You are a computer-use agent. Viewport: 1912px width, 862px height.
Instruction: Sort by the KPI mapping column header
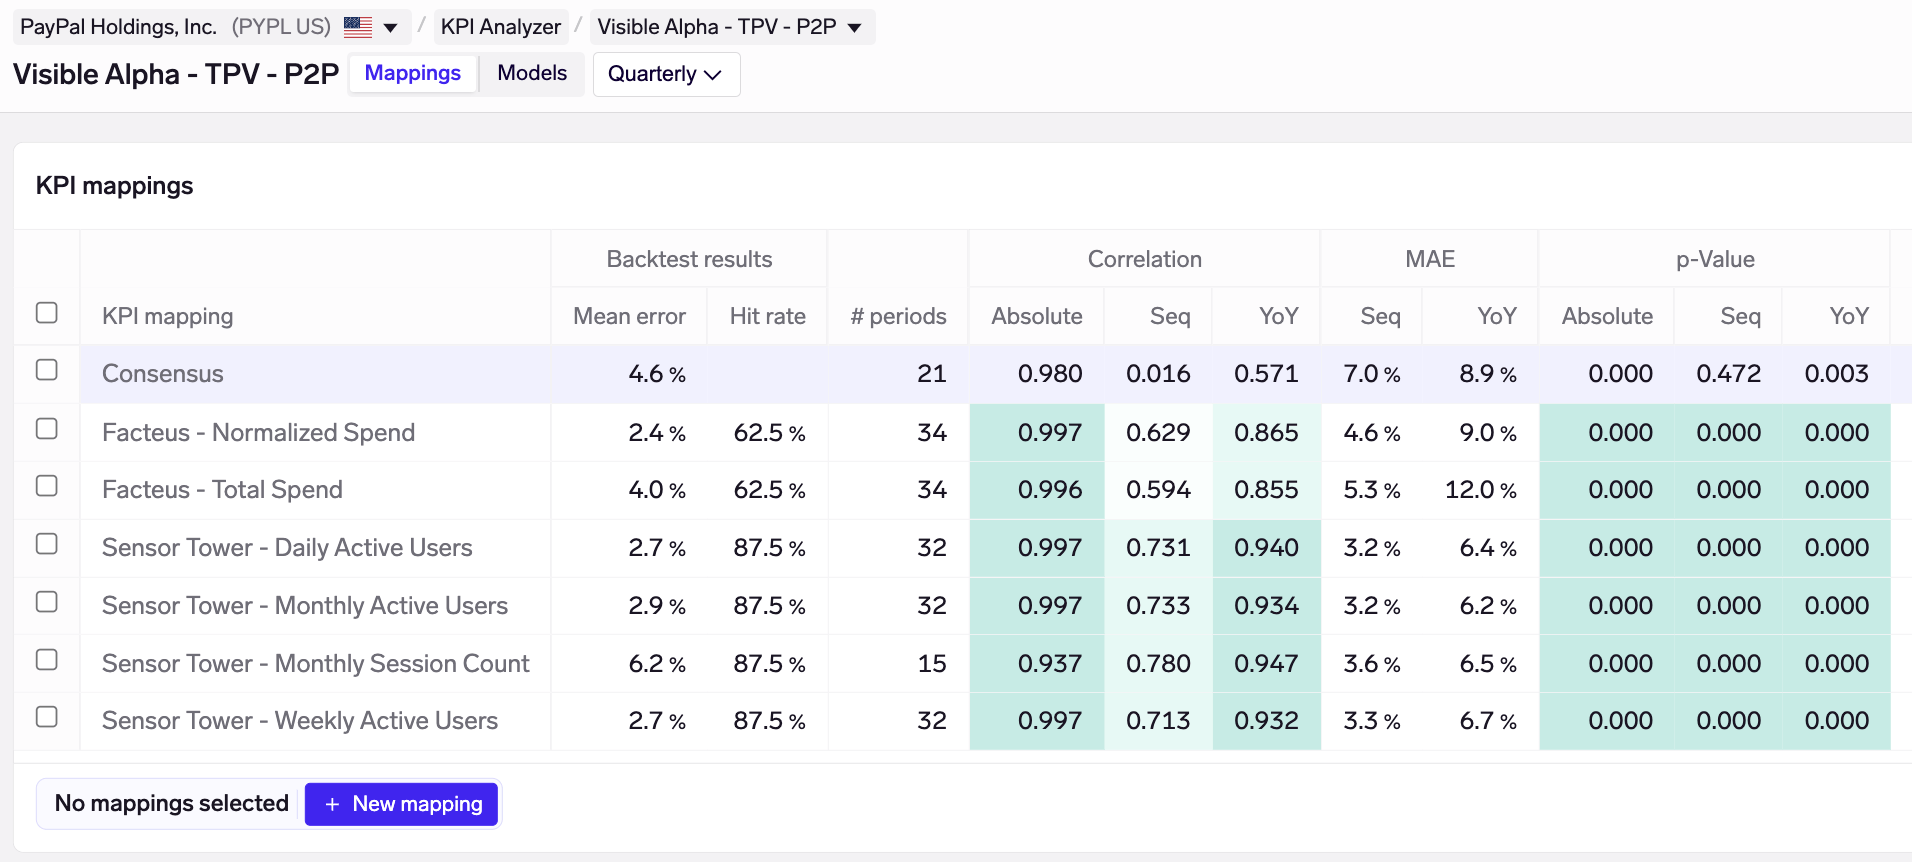click(x=167, y=316)
